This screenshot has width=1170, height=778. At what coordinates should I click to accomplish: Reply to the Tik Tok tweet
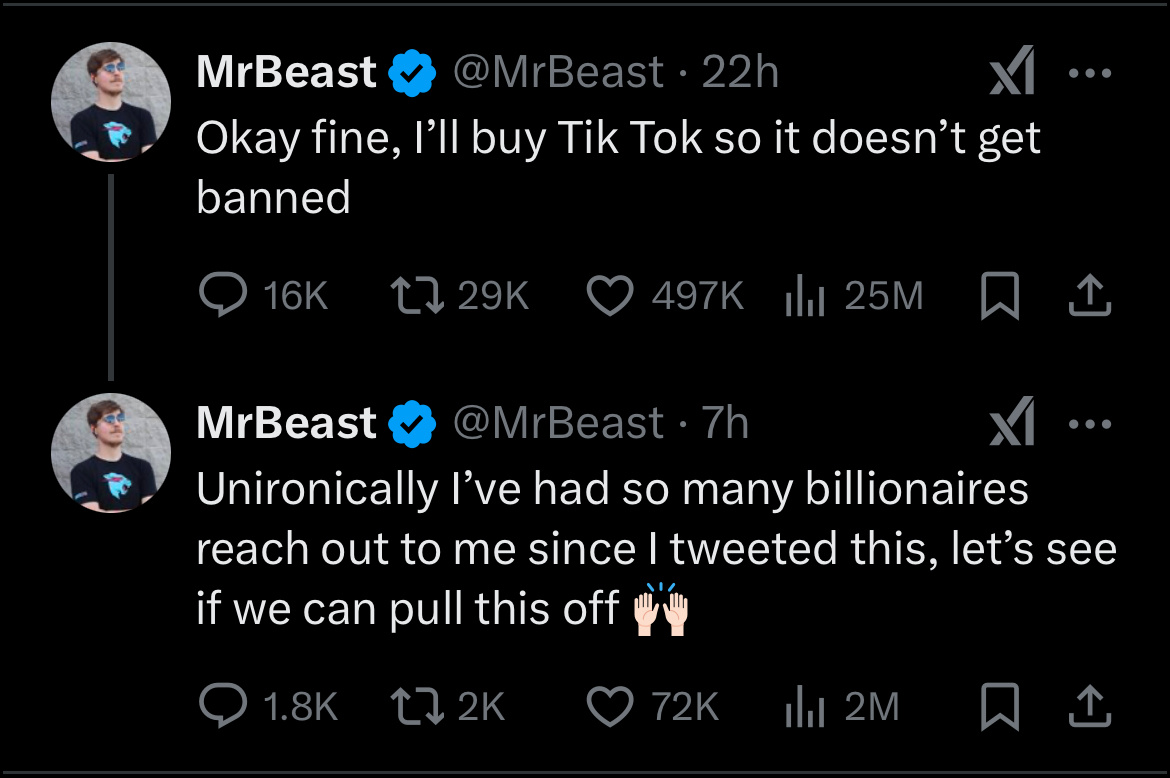[x=222, y=295]
